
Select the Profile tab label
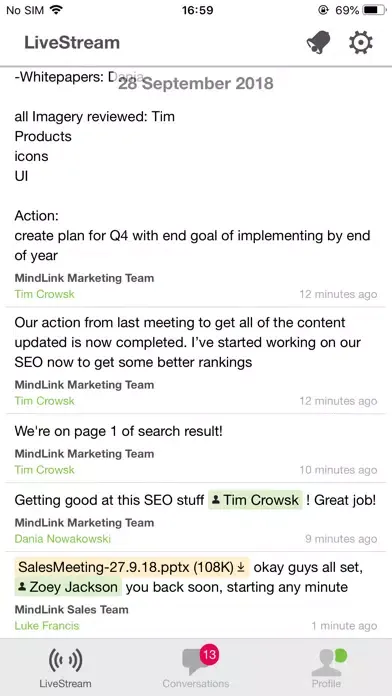pos(327,684)
